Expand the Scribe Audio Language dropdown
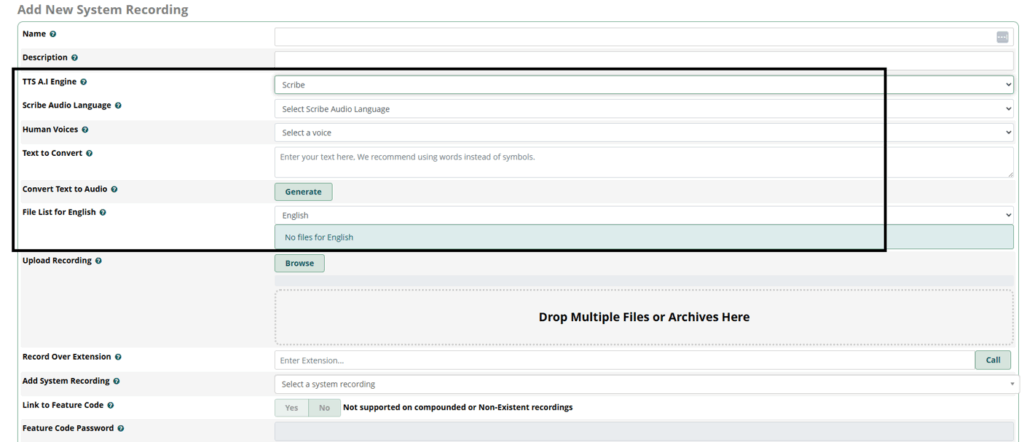 click(x=644, y=109)
